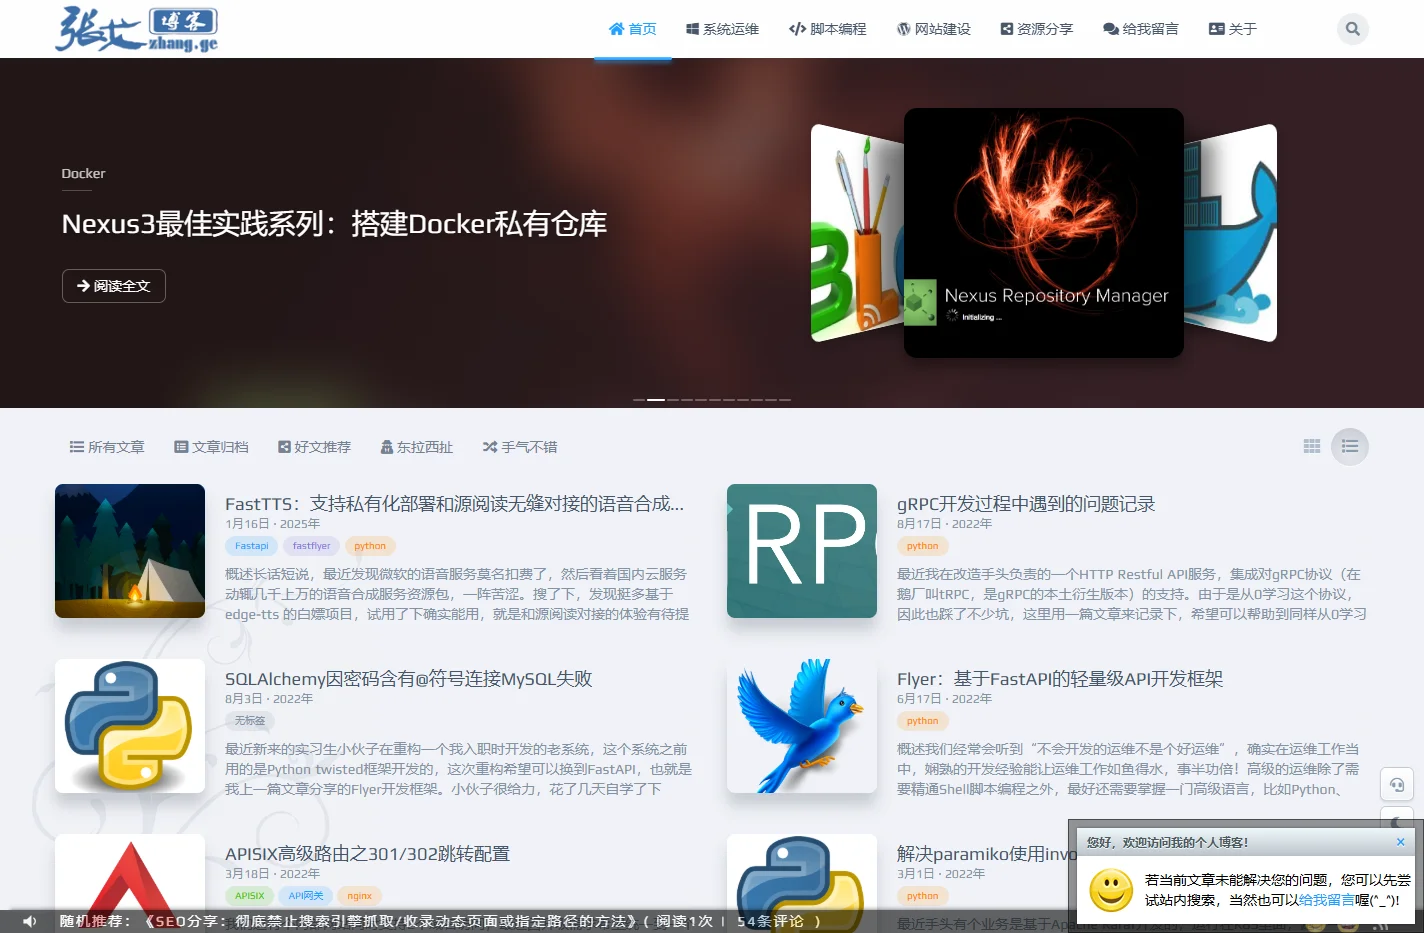Open the search magnifier icon

pyautogui.click(x=1352, y=29)
